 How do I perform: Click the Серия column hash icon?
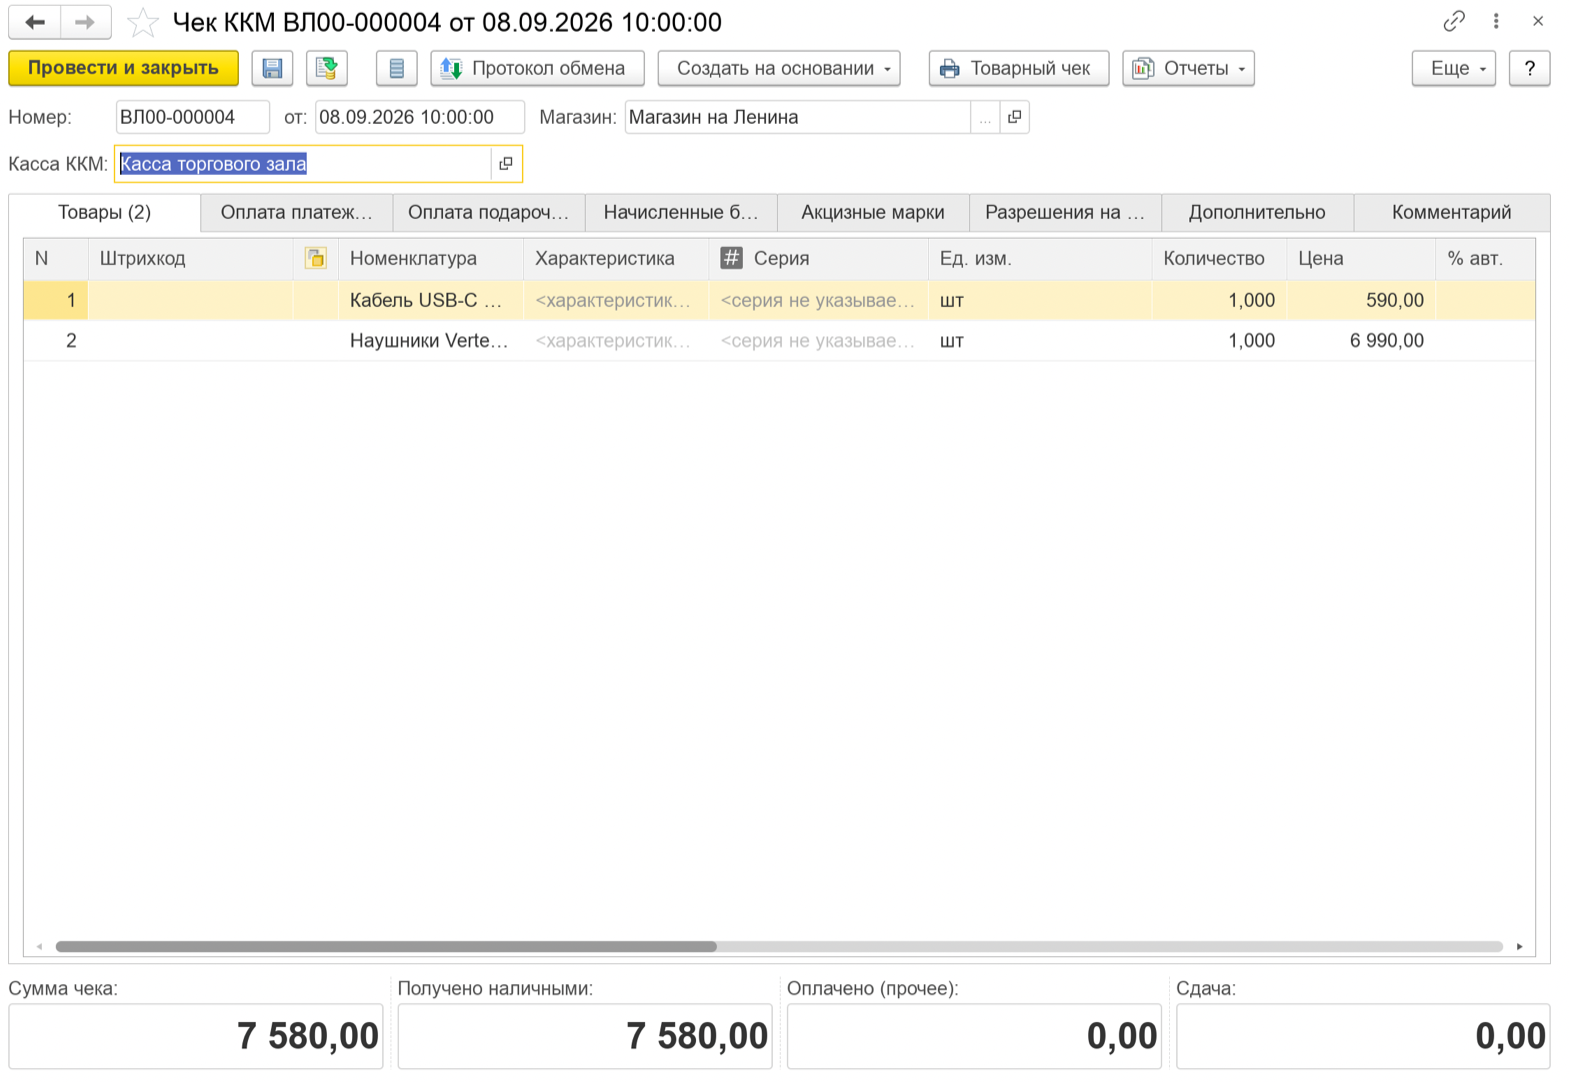[732, 258]
